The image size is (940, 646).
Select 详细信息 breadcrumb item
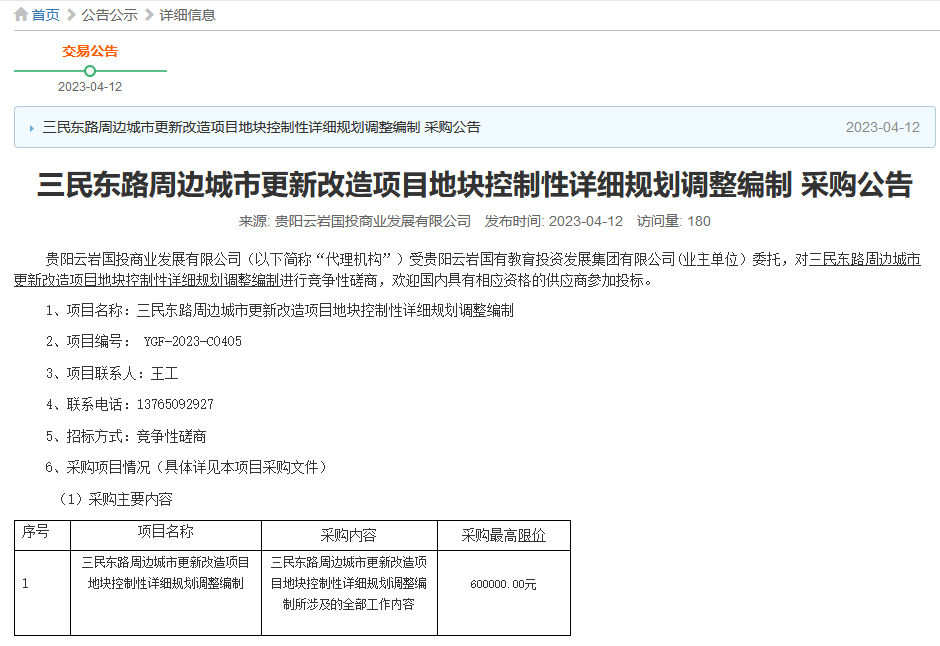(x=187, y=15)
